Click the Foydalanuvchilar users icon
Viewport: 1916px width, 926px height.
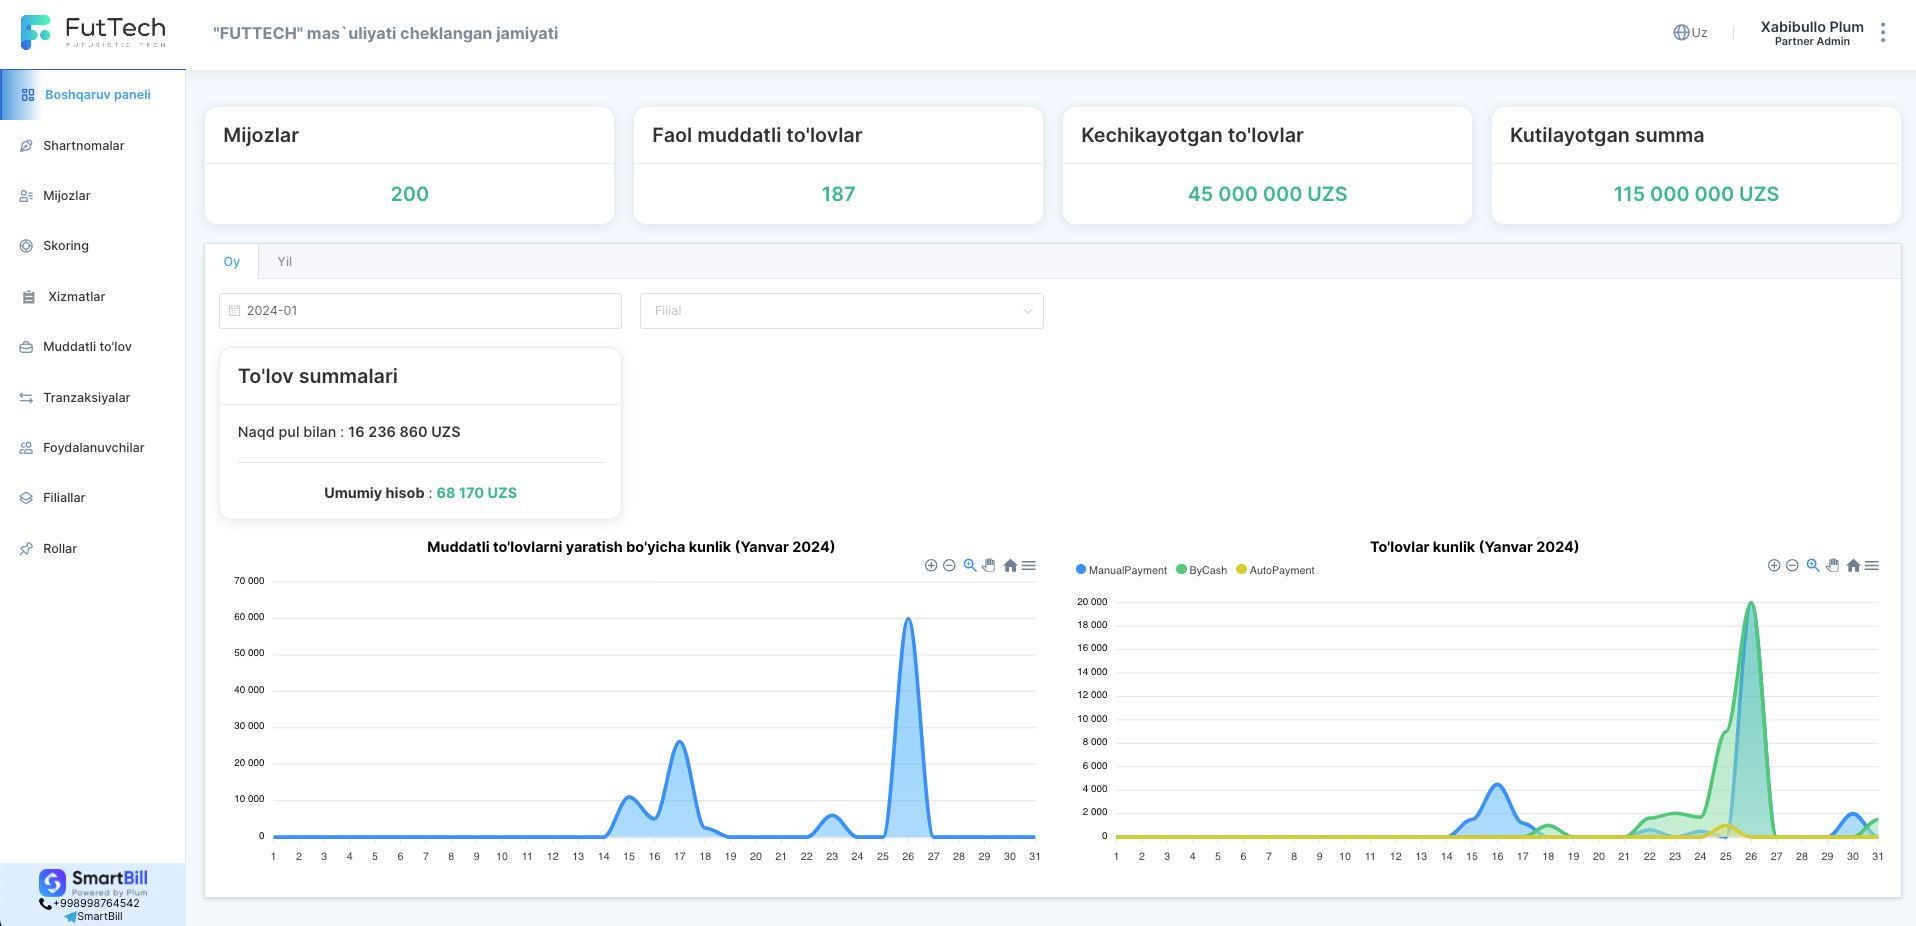26,448
